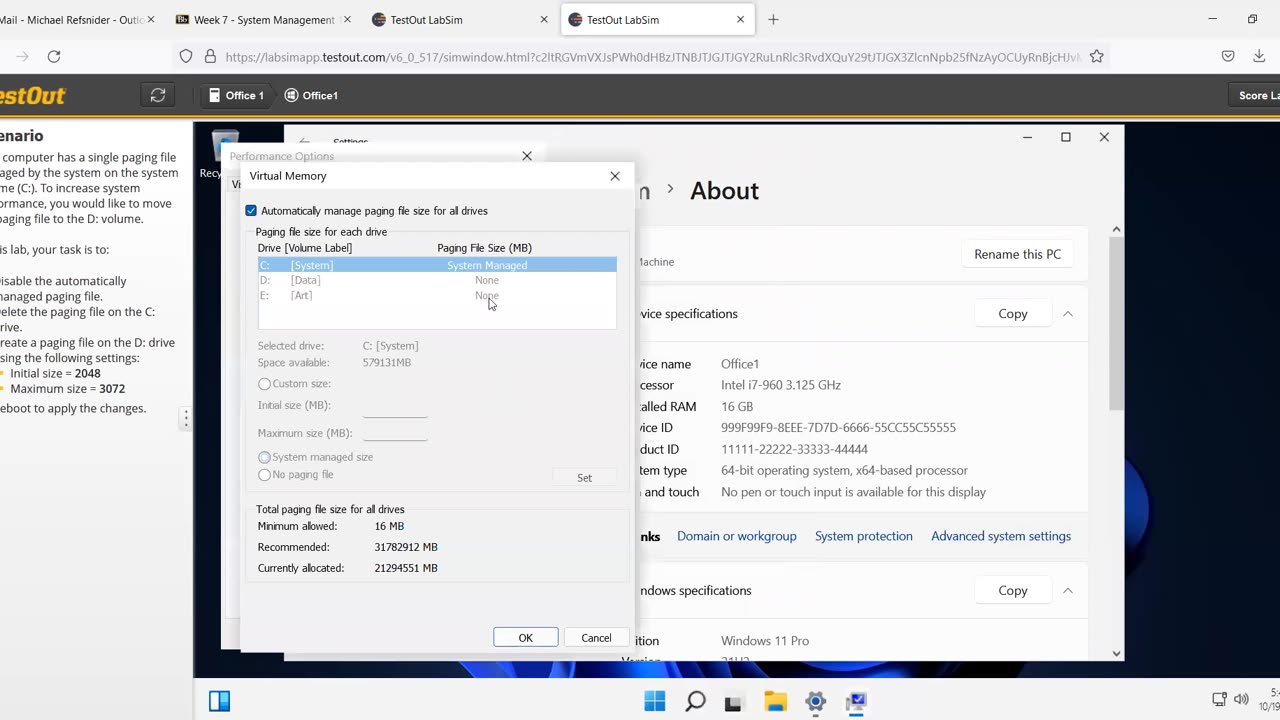The image size is (1280, 720).
Task: Switch to the Office1 computer tab
Action: click(x=311, y=95)
